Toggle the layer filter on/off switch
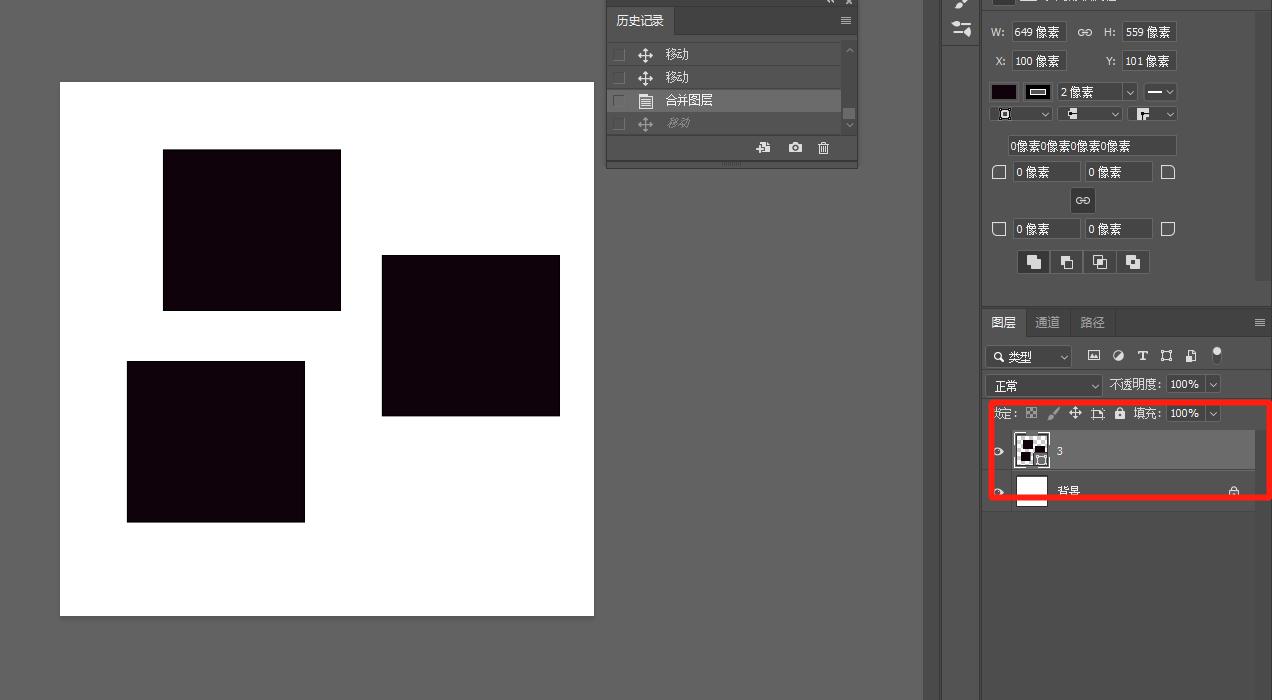 coord(1217,354)
